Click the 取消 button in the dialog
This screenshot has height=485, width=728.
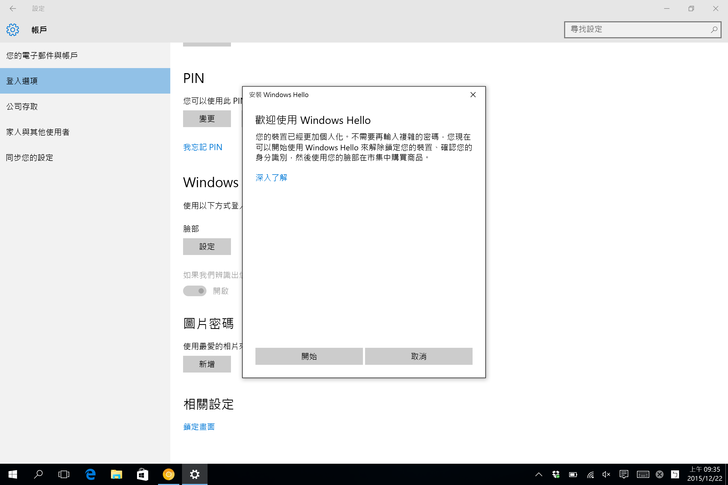(x=418, y=356)
